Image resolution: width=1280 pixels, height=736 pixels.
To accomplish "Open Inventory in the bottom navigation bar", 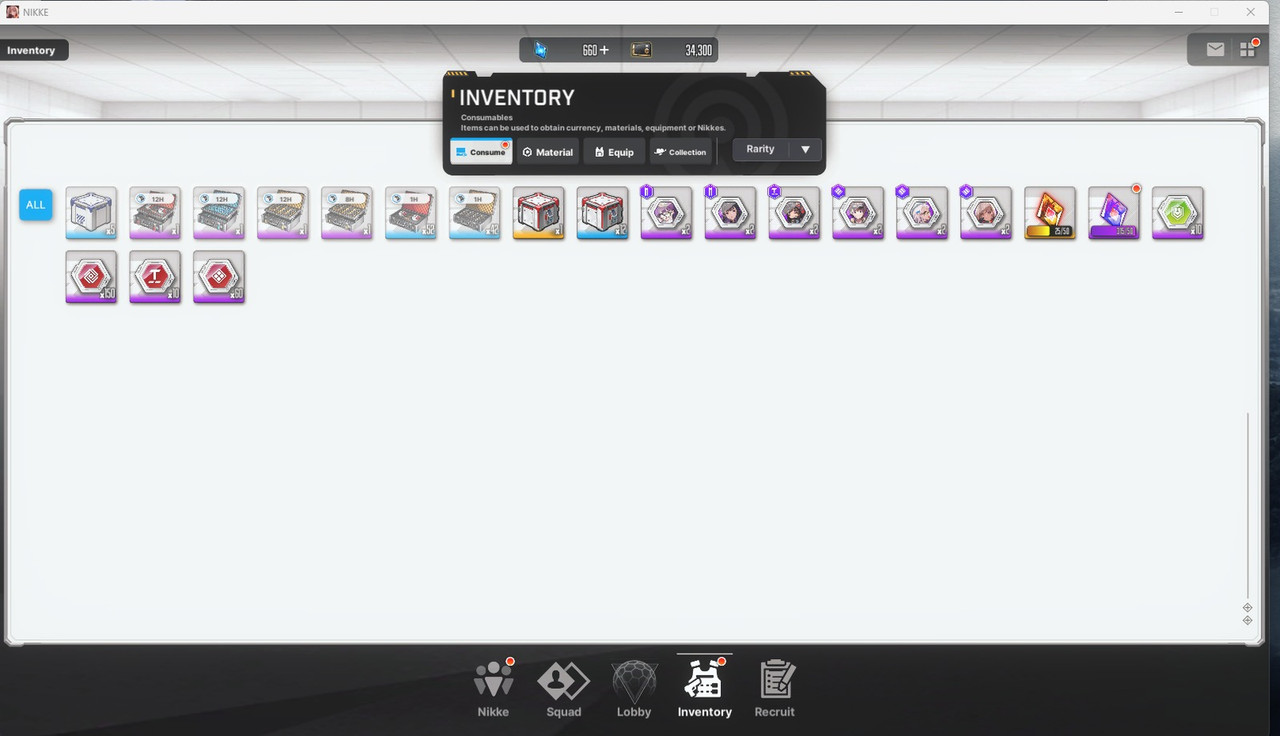I will click(x=705, y=689).
